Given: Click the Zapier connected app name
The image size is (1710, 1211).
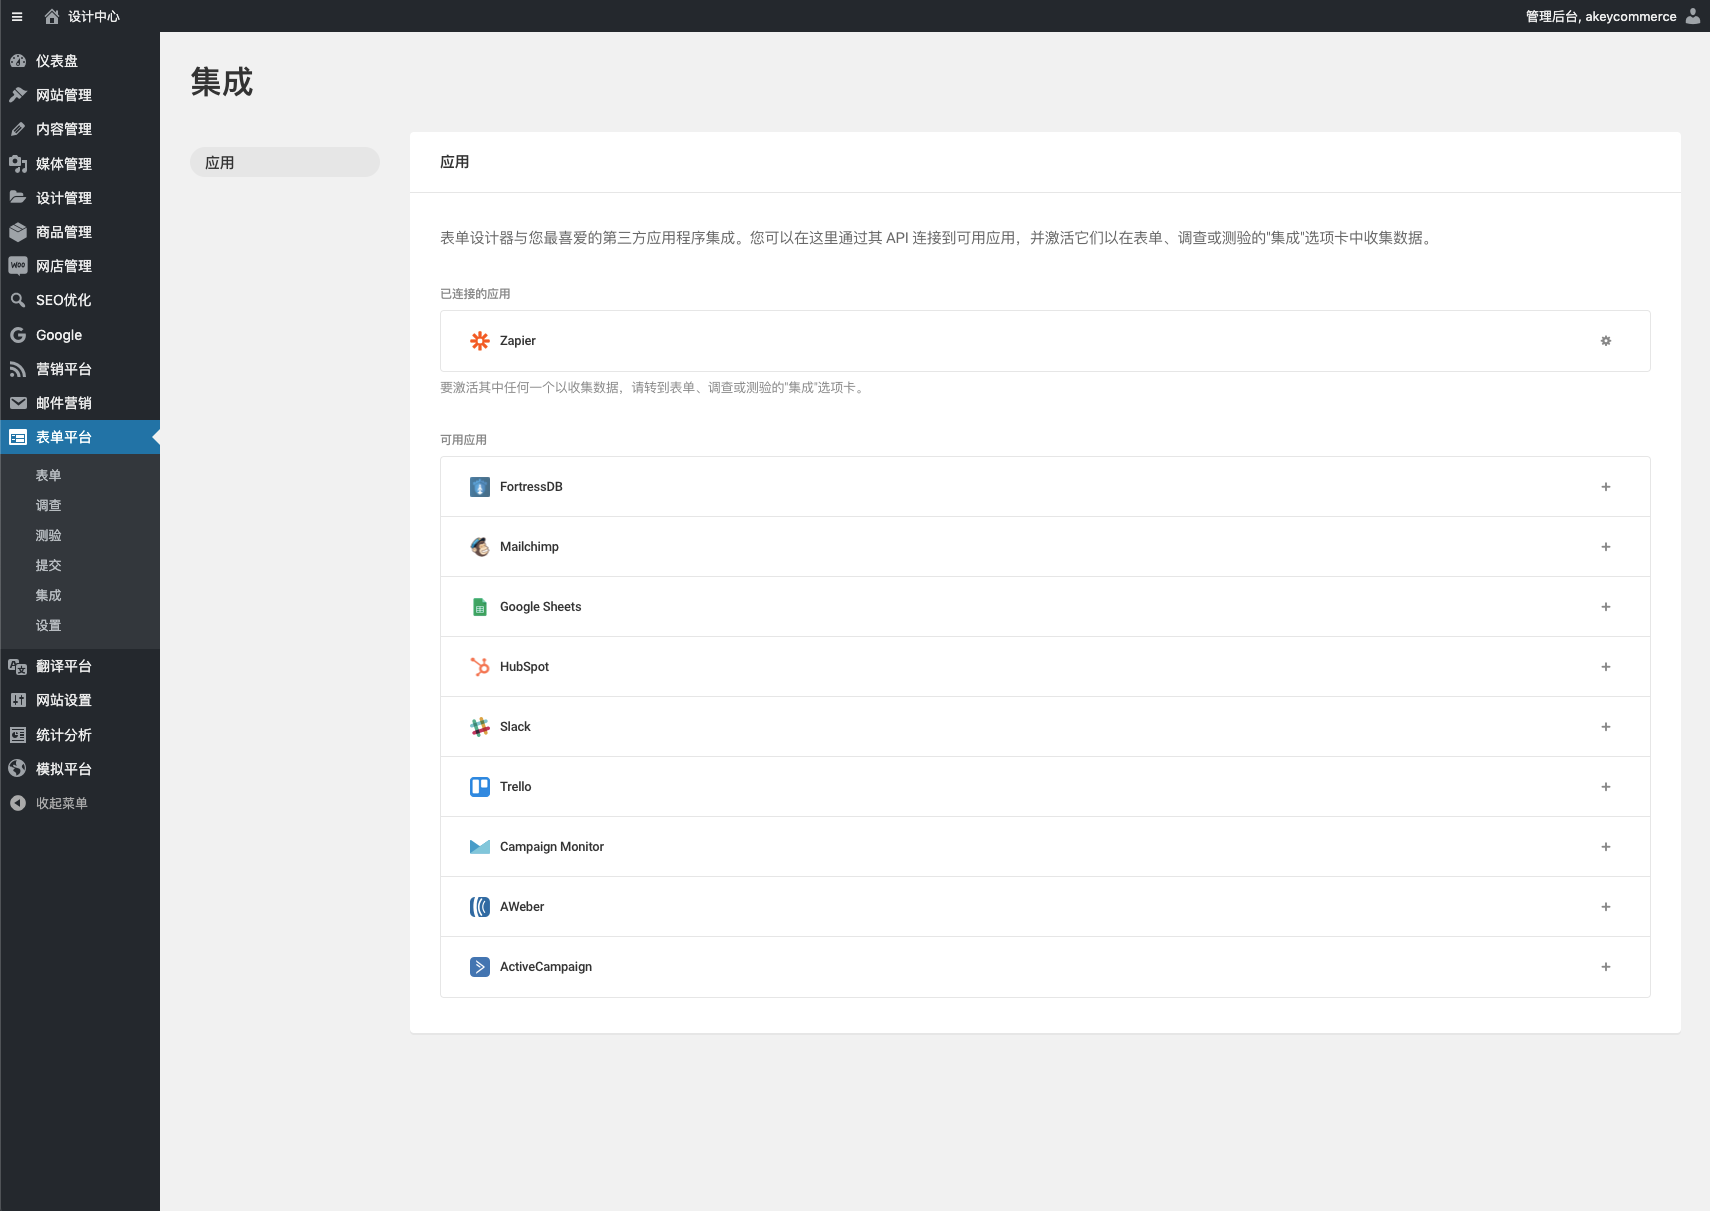Looking at the screenshot, I should point(518,341).
